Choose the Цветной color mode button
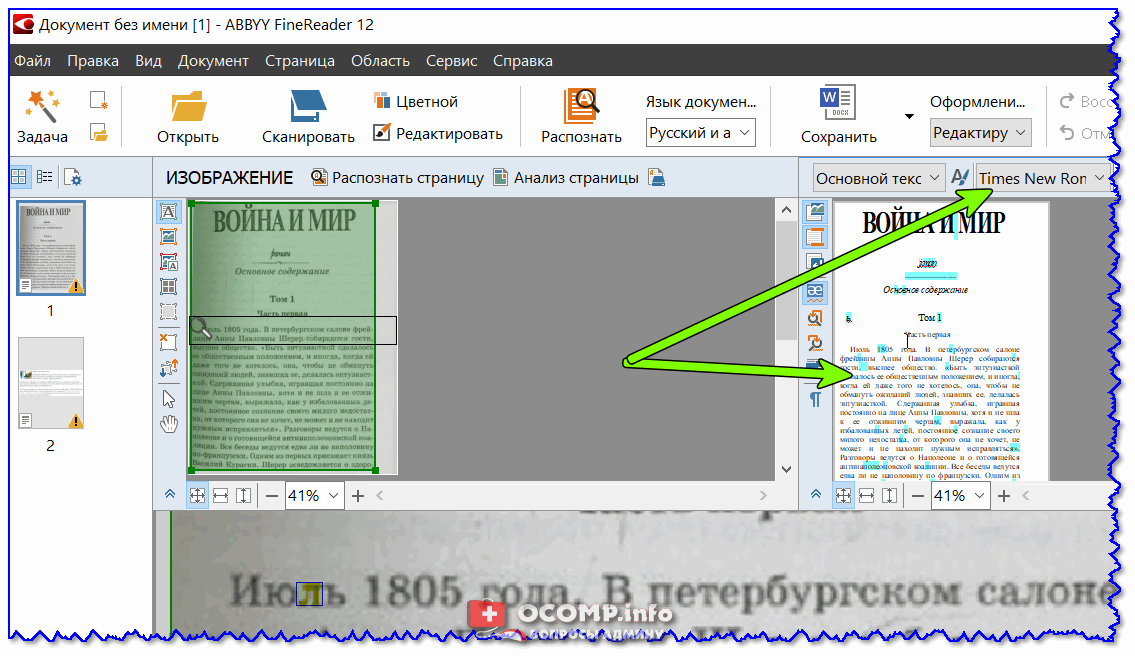 tap(415, 101)
